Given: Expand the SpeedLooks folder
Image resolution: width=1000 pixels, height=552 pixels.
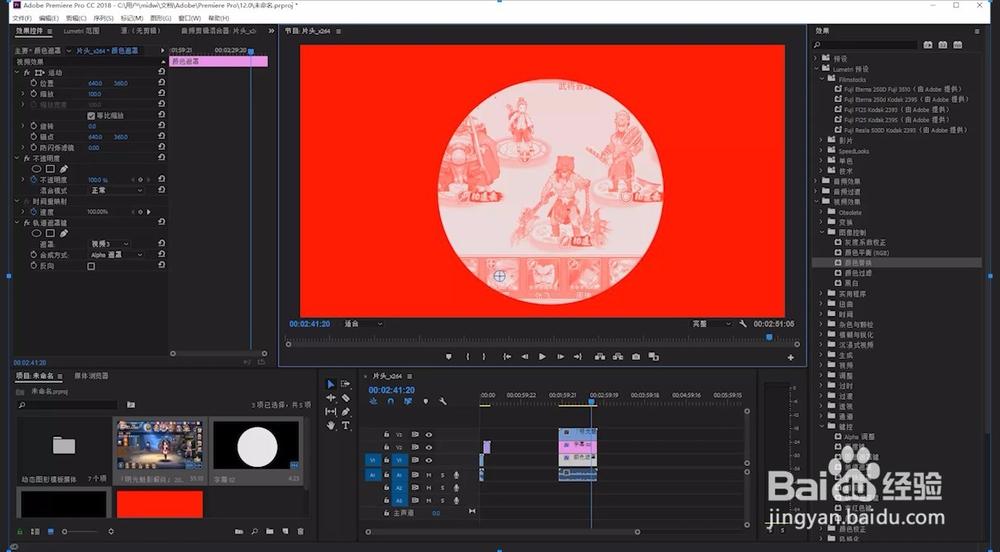Looking at the screenshot, I should [822, 151].
